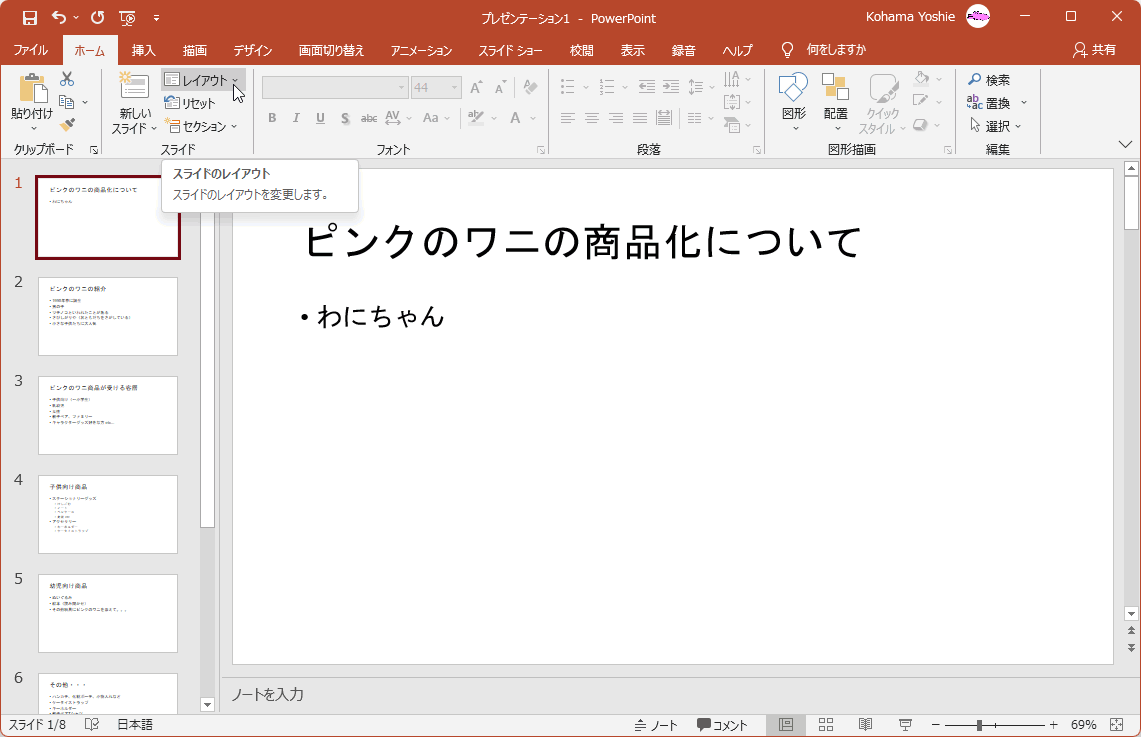Open the アニメーション (Animations) tab

pos(420,49)
